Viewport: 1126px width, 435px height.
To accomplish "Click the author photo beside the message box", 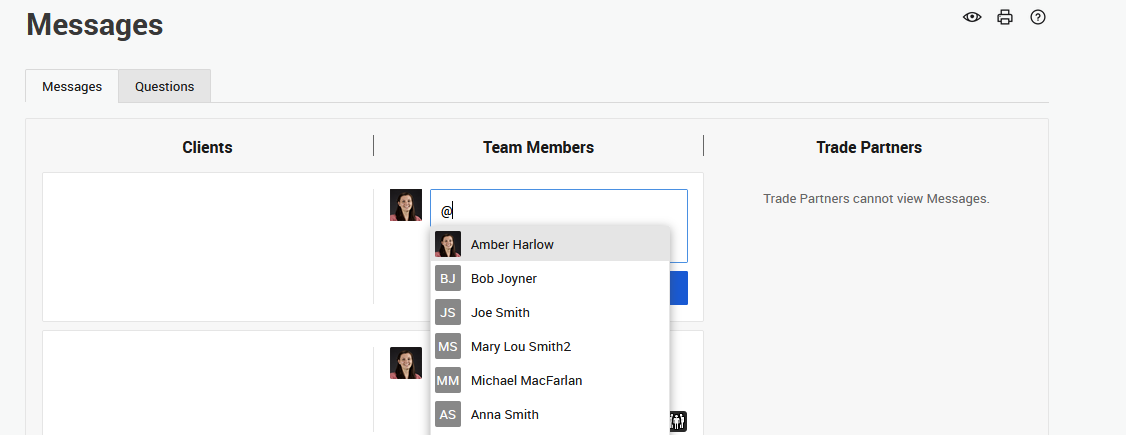I will coord(406,205).
